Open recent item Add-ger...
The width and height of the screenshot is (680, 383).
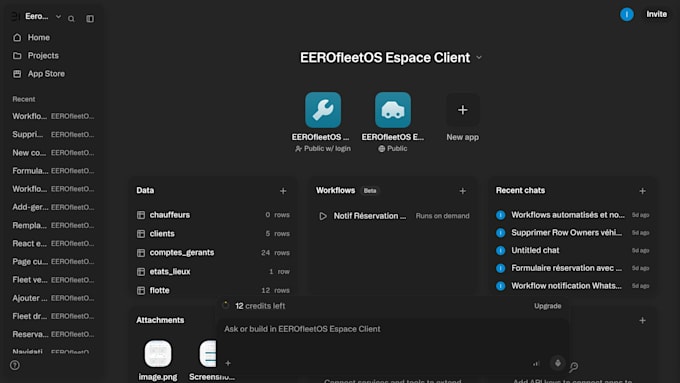pyautogui.click(x=53, y=207)
